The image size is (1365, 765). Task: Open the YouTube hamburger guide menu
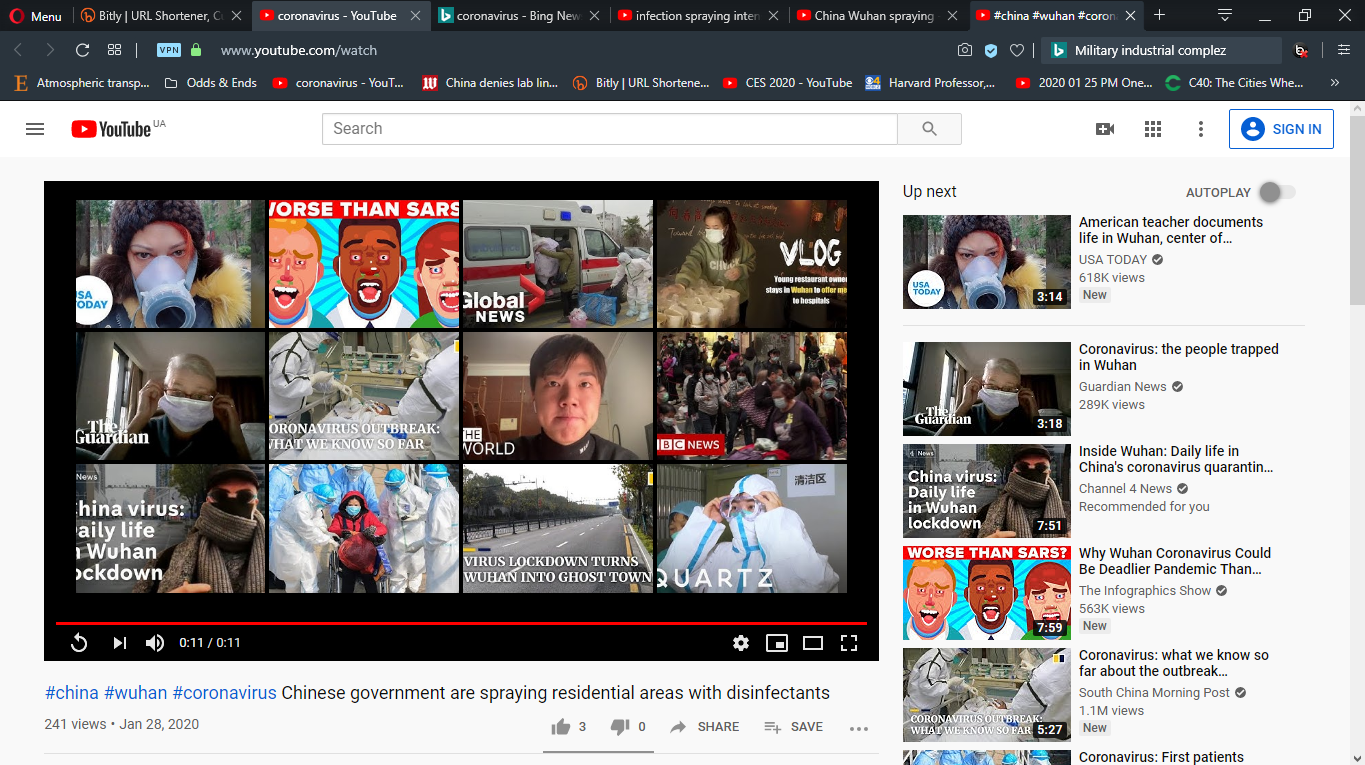tap(35, 129)
